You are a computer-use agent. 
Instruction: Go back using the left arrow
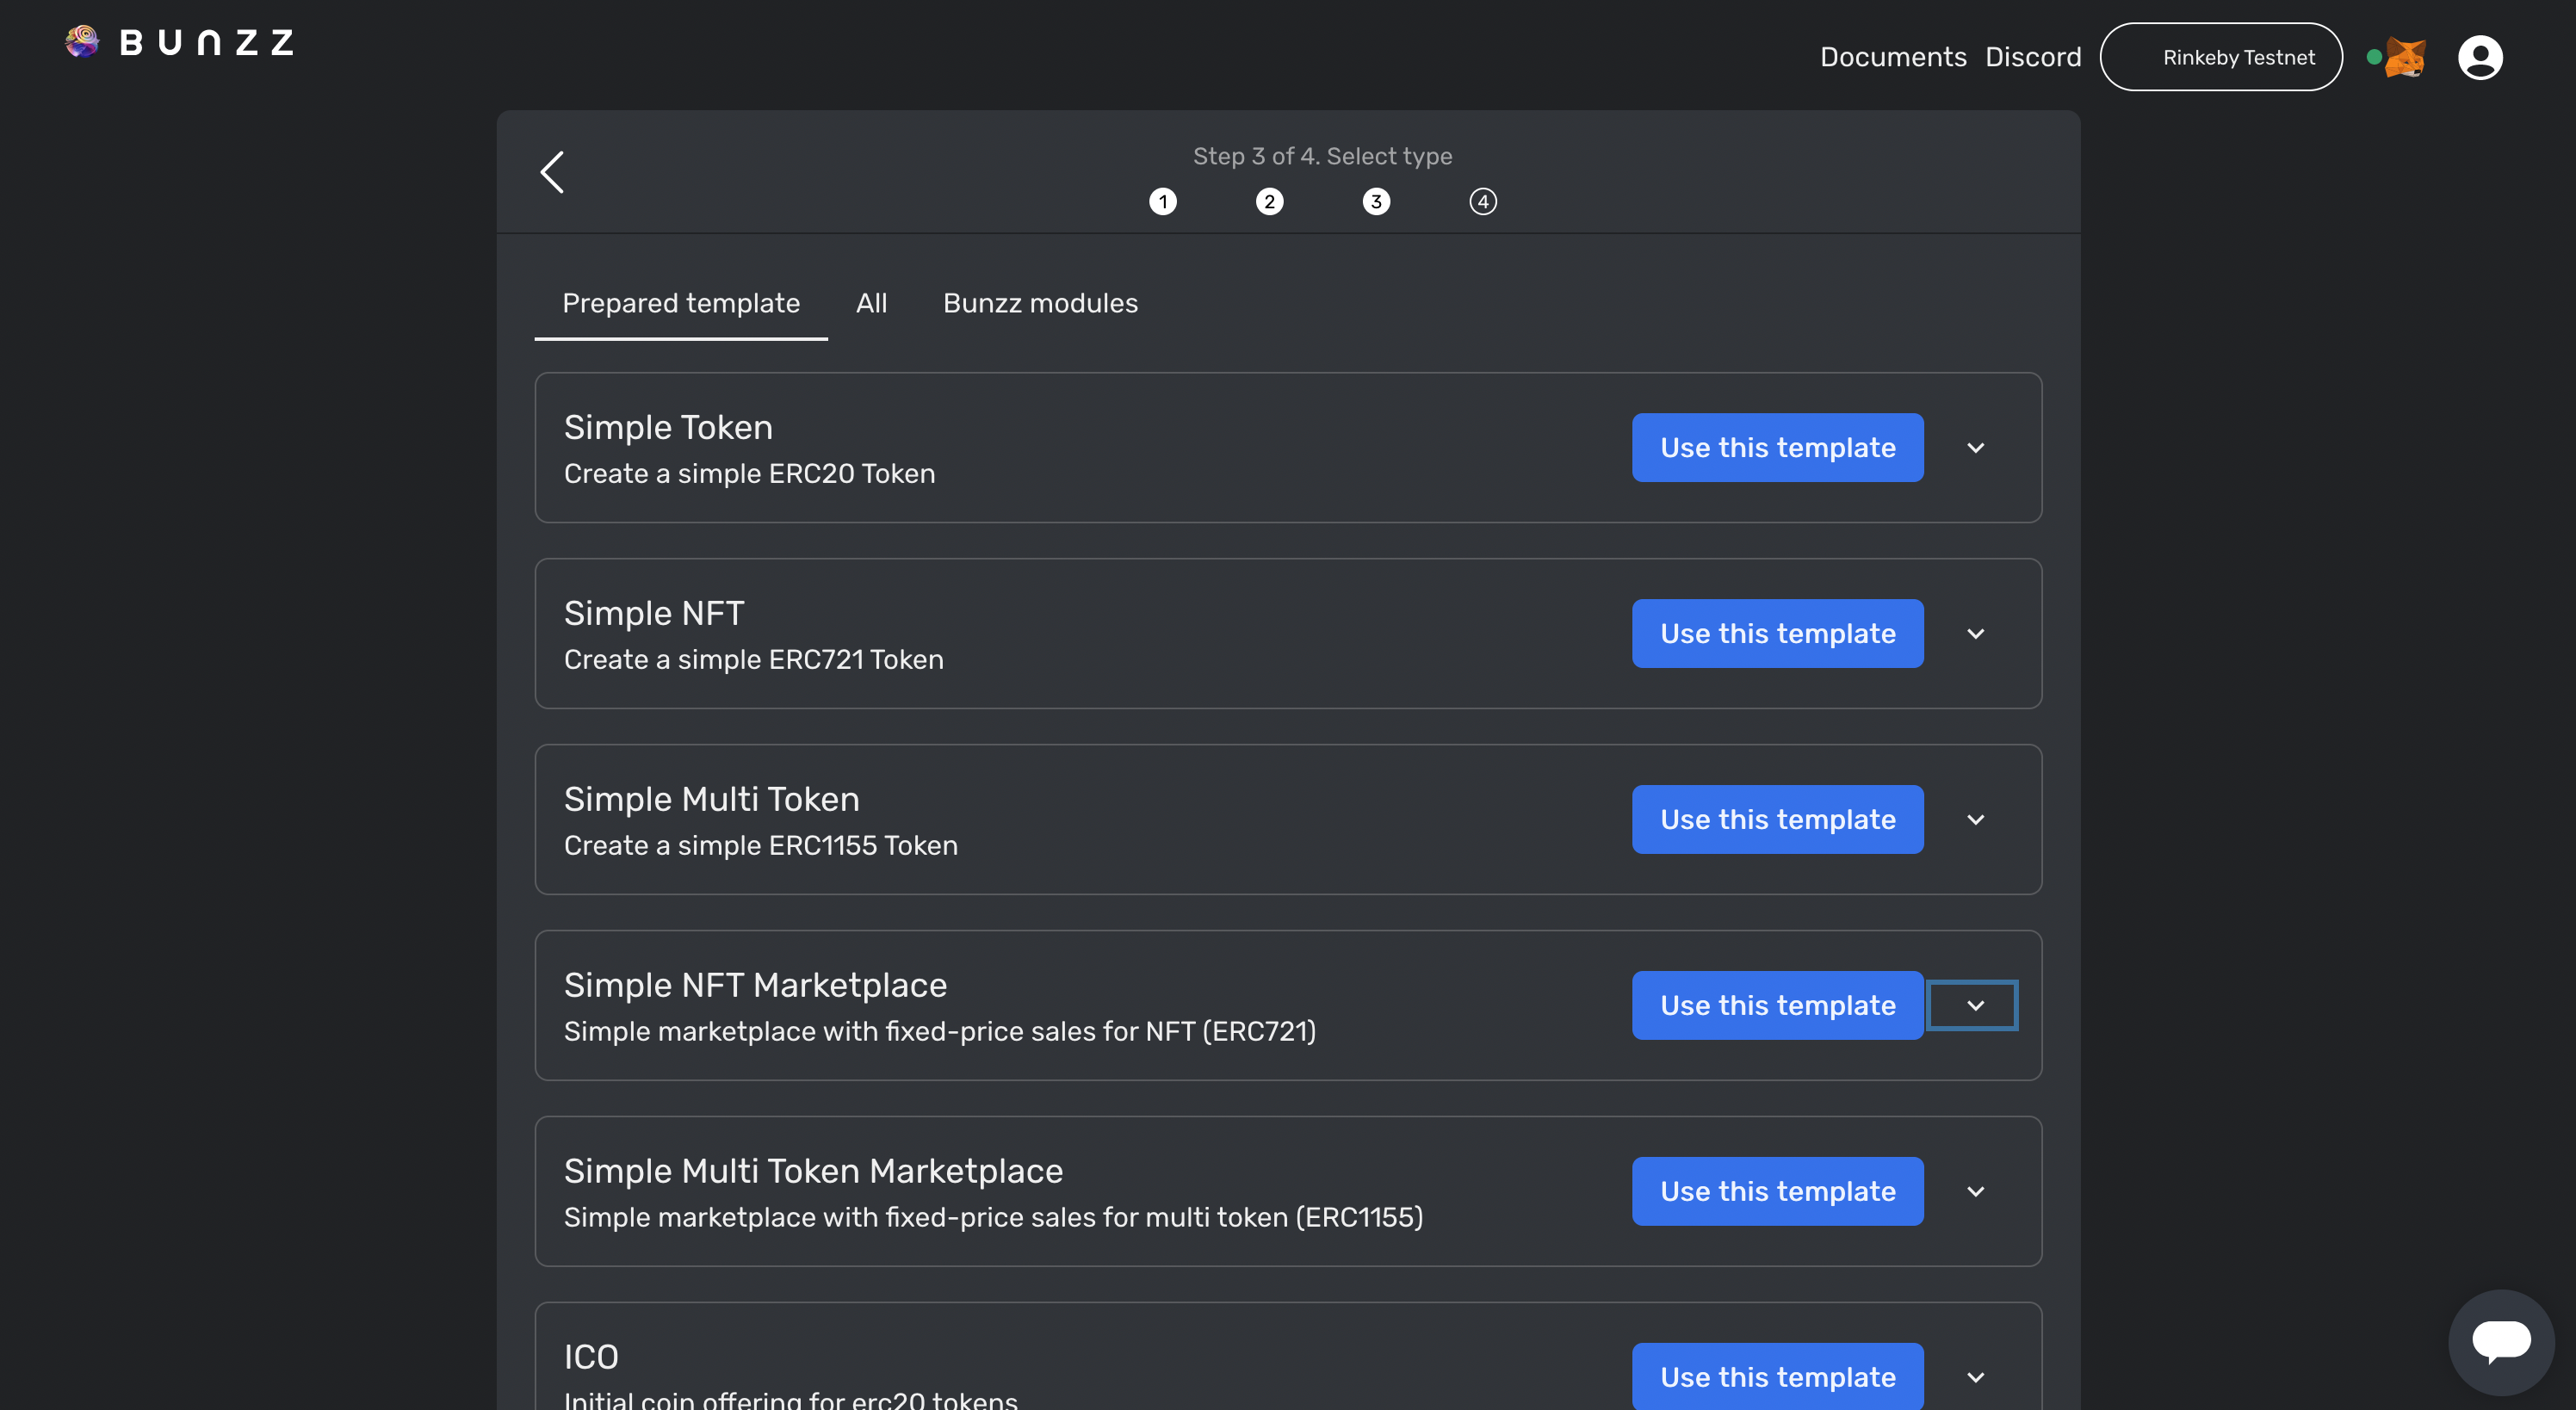(553, 172)
